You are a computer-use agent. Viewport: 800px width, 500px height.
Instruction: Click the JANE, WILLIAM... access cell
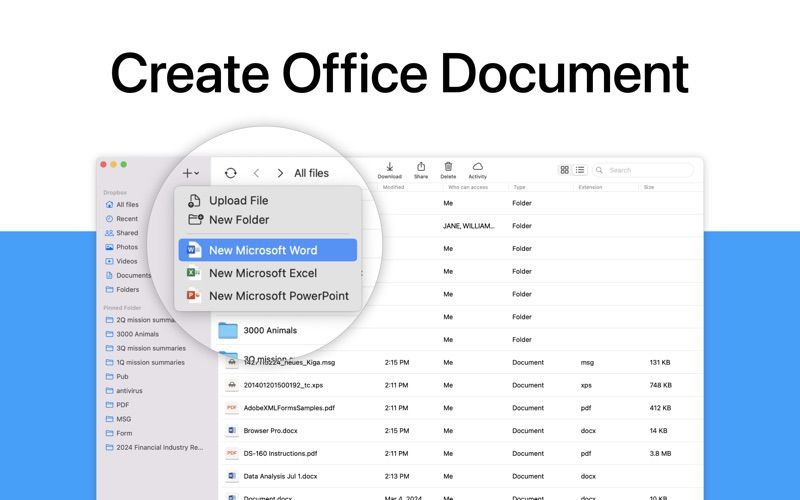[468, 226]
